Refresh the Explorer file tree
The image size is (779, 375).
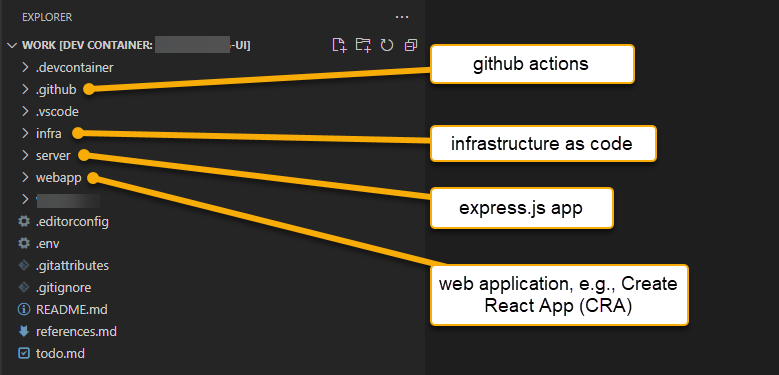387,45
